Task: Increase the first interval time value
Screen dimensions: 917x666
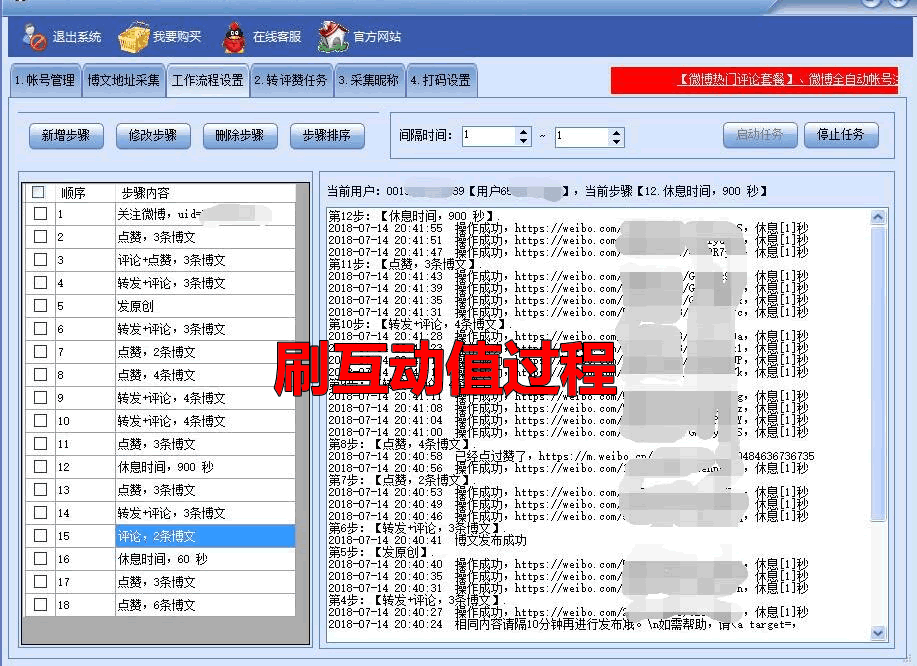Action: pyautogui.click(x=523, y=132)
